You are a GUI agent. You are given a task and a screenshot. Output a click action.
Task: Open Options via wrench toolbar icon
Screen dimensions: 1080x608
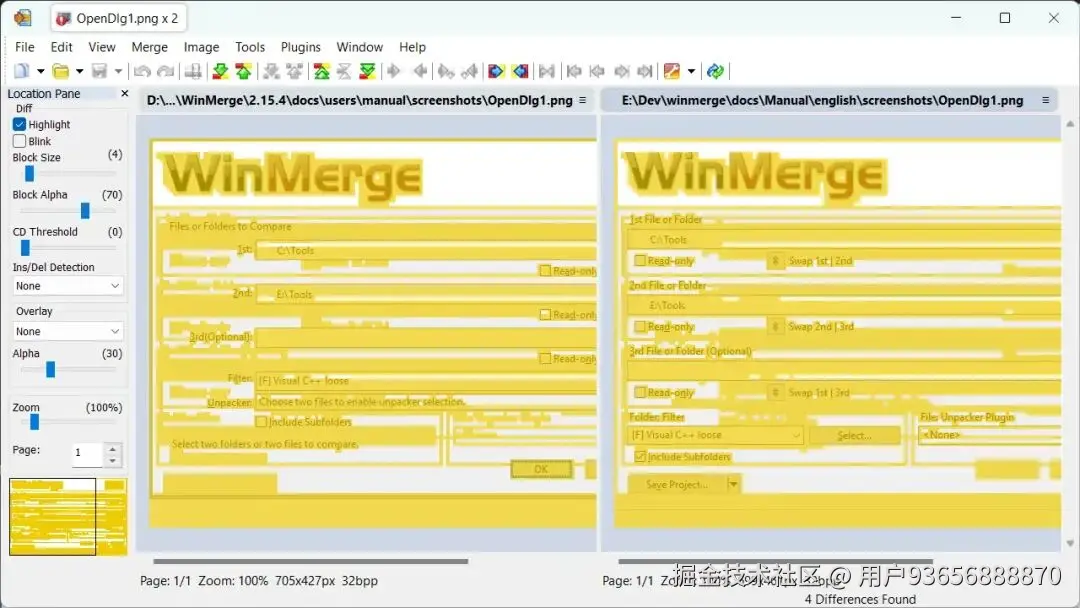(672, 71)
